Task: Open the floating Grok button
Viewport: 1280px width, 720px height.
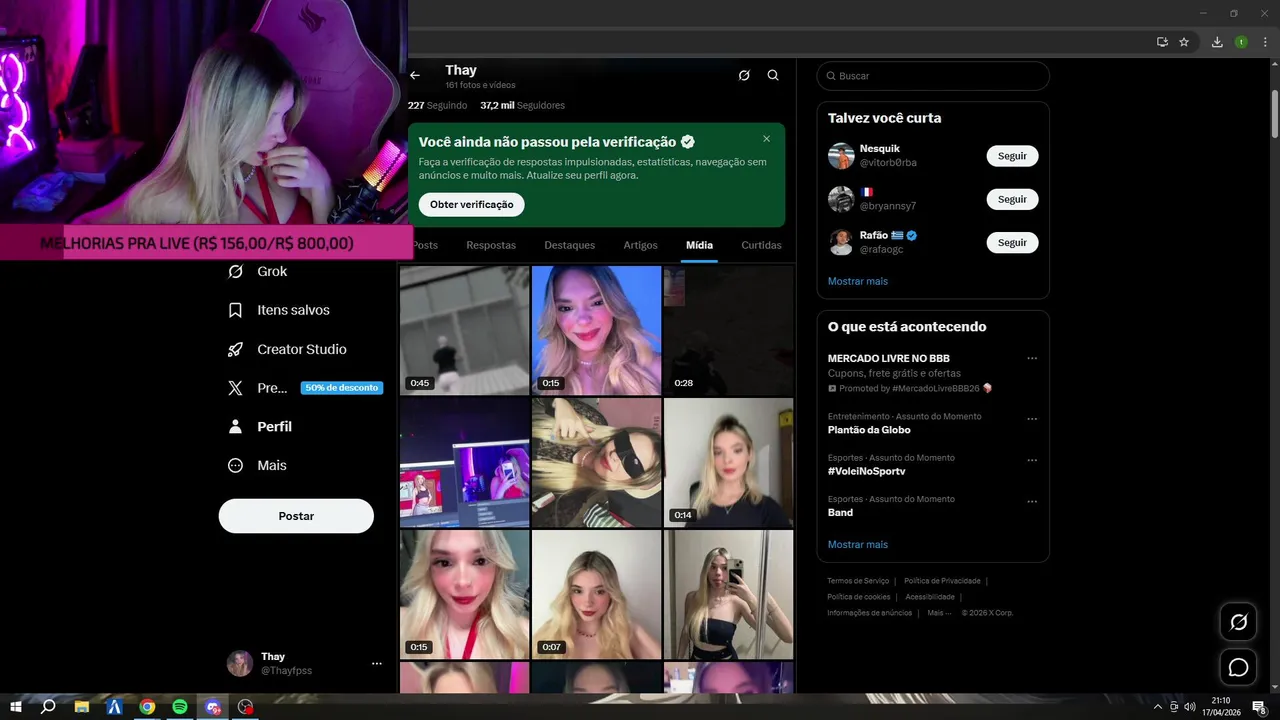Action: [x=1238, y=622]
